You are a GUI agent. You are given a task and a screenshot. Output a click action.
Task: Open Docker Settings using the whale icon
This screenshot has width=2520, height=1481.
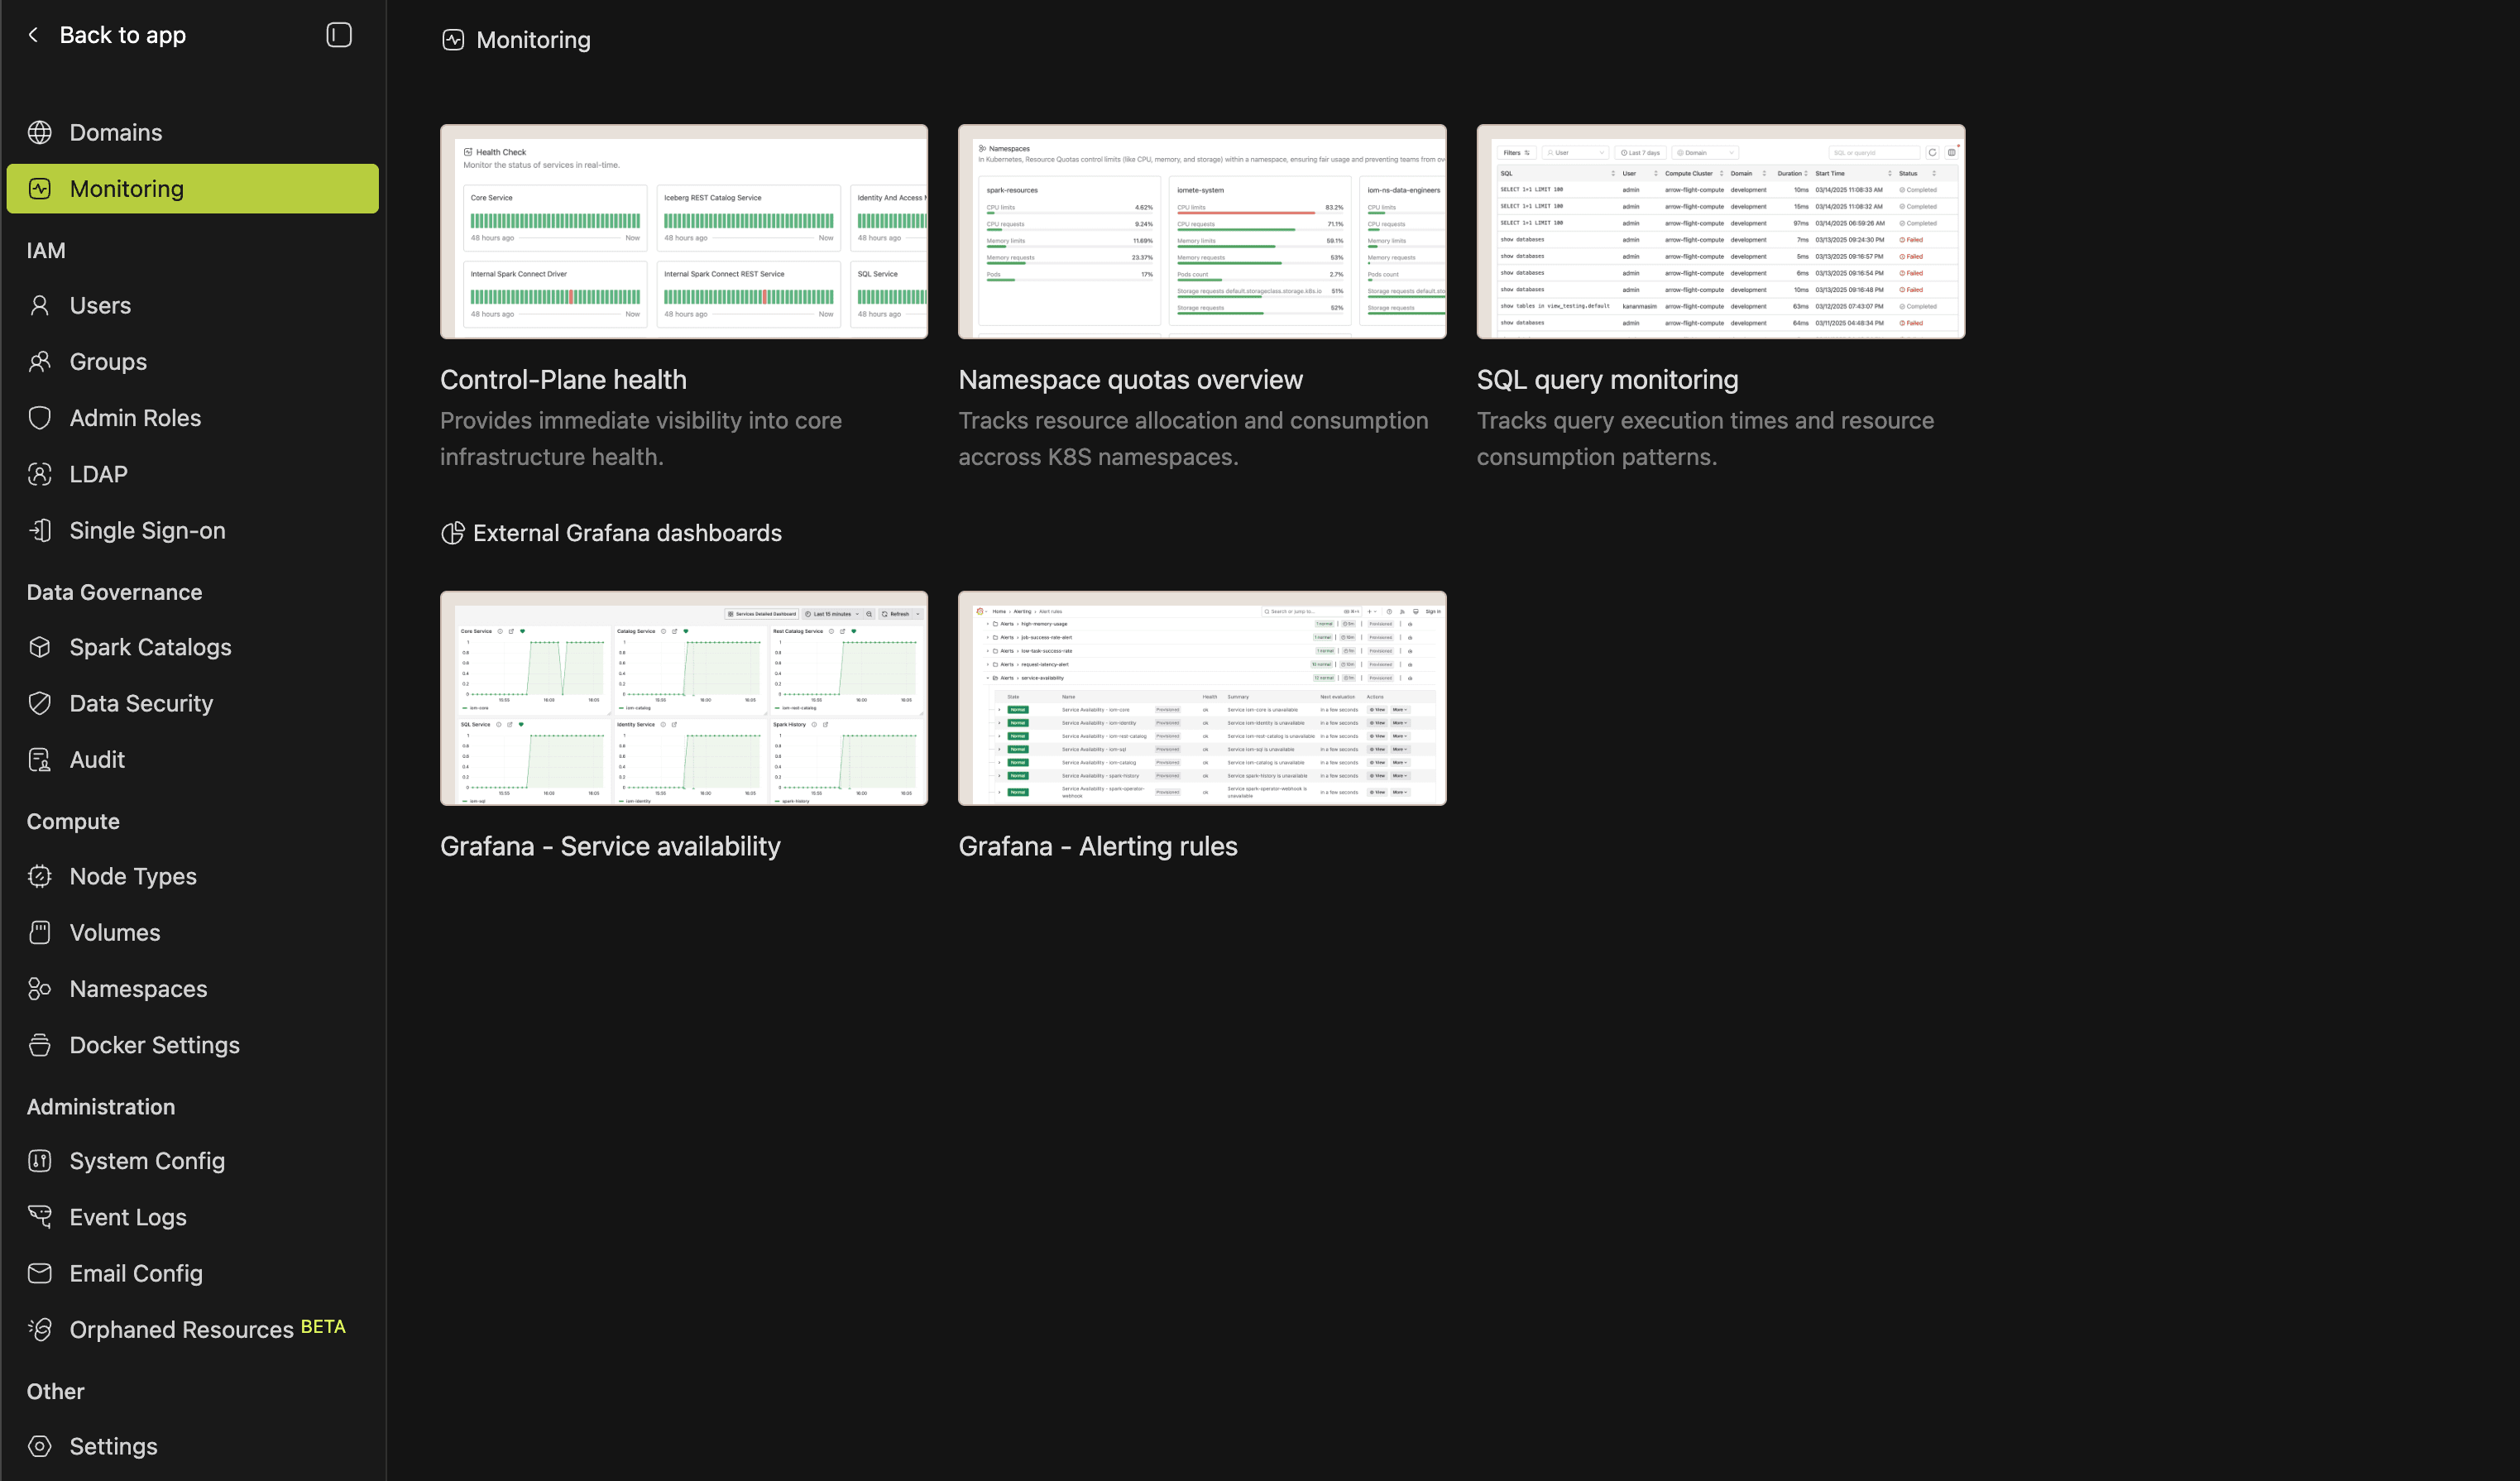click(40, 1044)
